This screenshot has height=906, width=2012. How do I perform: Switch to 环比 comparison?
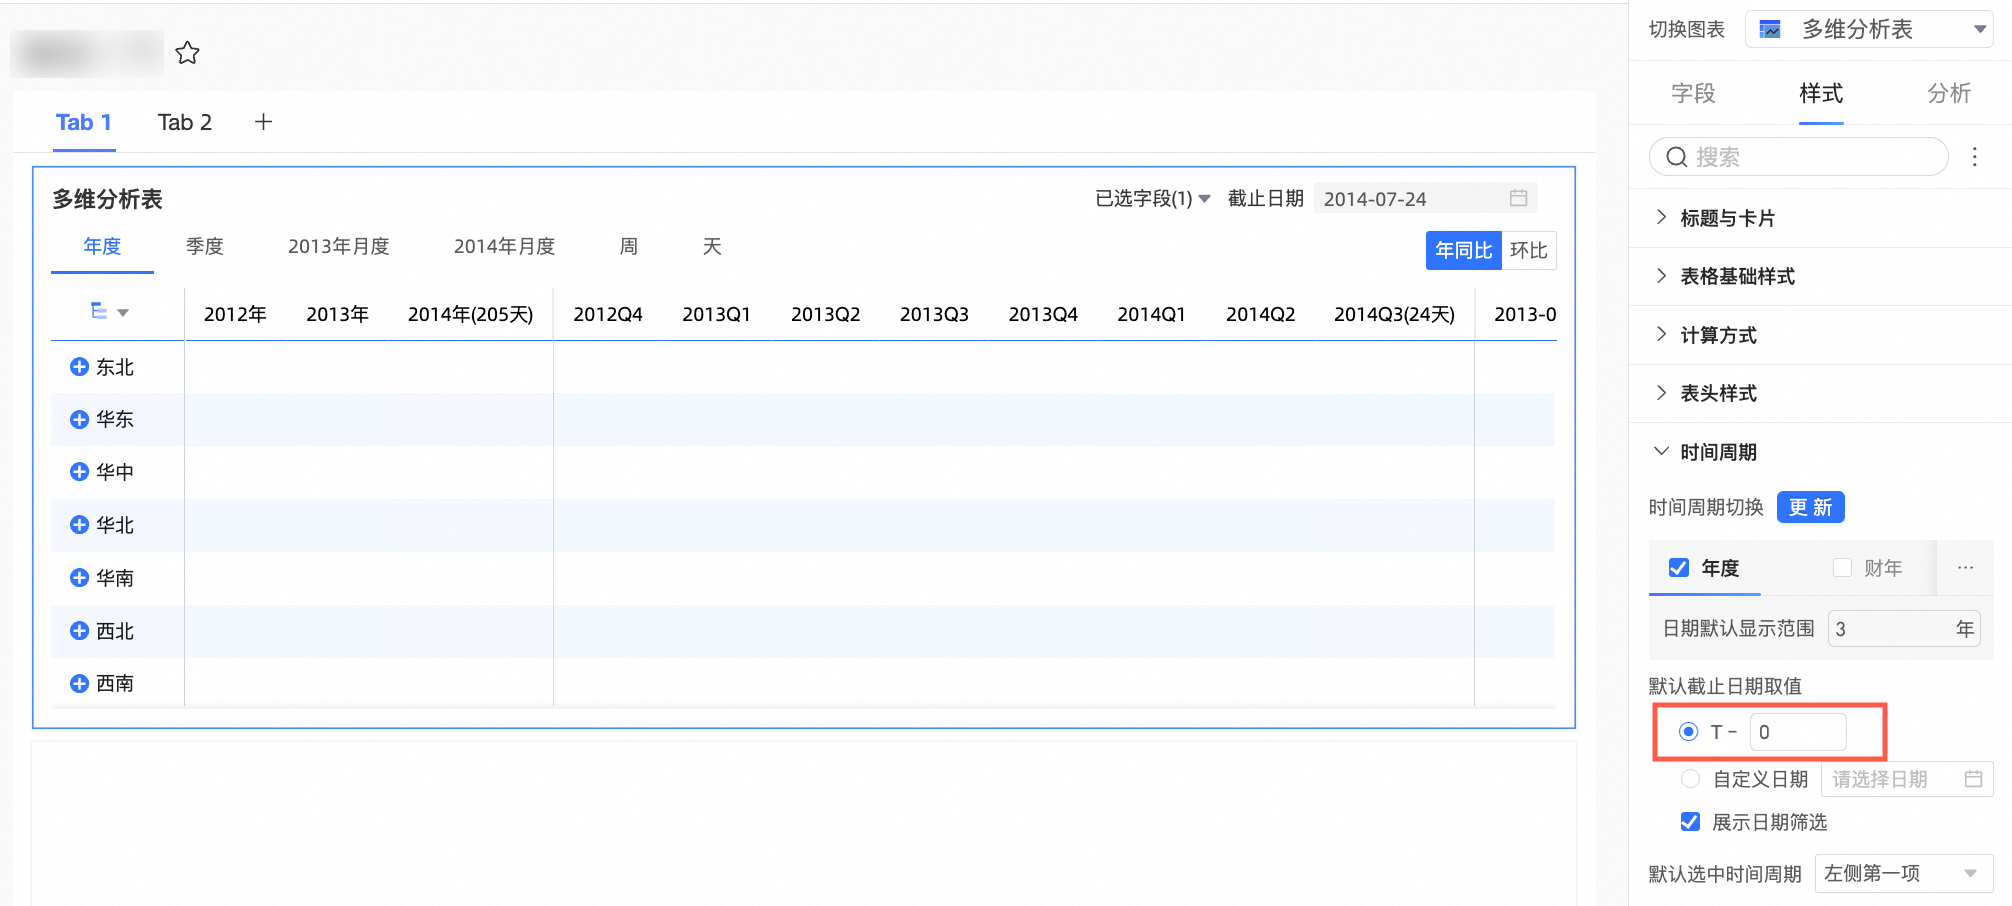[1529, 250]
